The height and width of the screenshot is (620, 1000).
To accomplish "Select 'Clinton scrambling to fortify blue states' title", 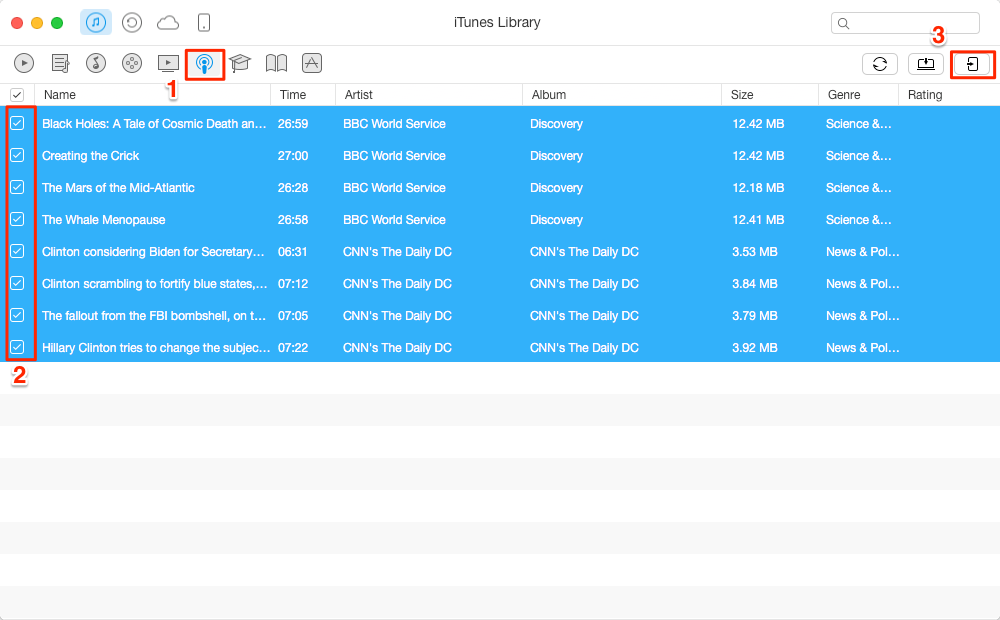I will (x=155, y=283).
